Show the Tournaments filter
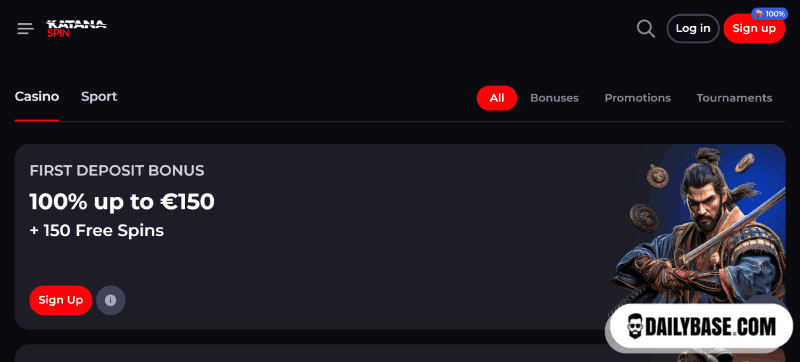 point(734,98)
